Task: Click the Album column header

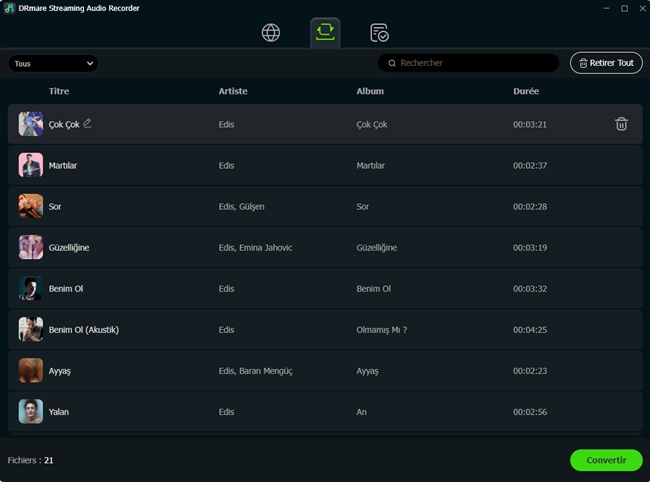Action: click(370, 91)
